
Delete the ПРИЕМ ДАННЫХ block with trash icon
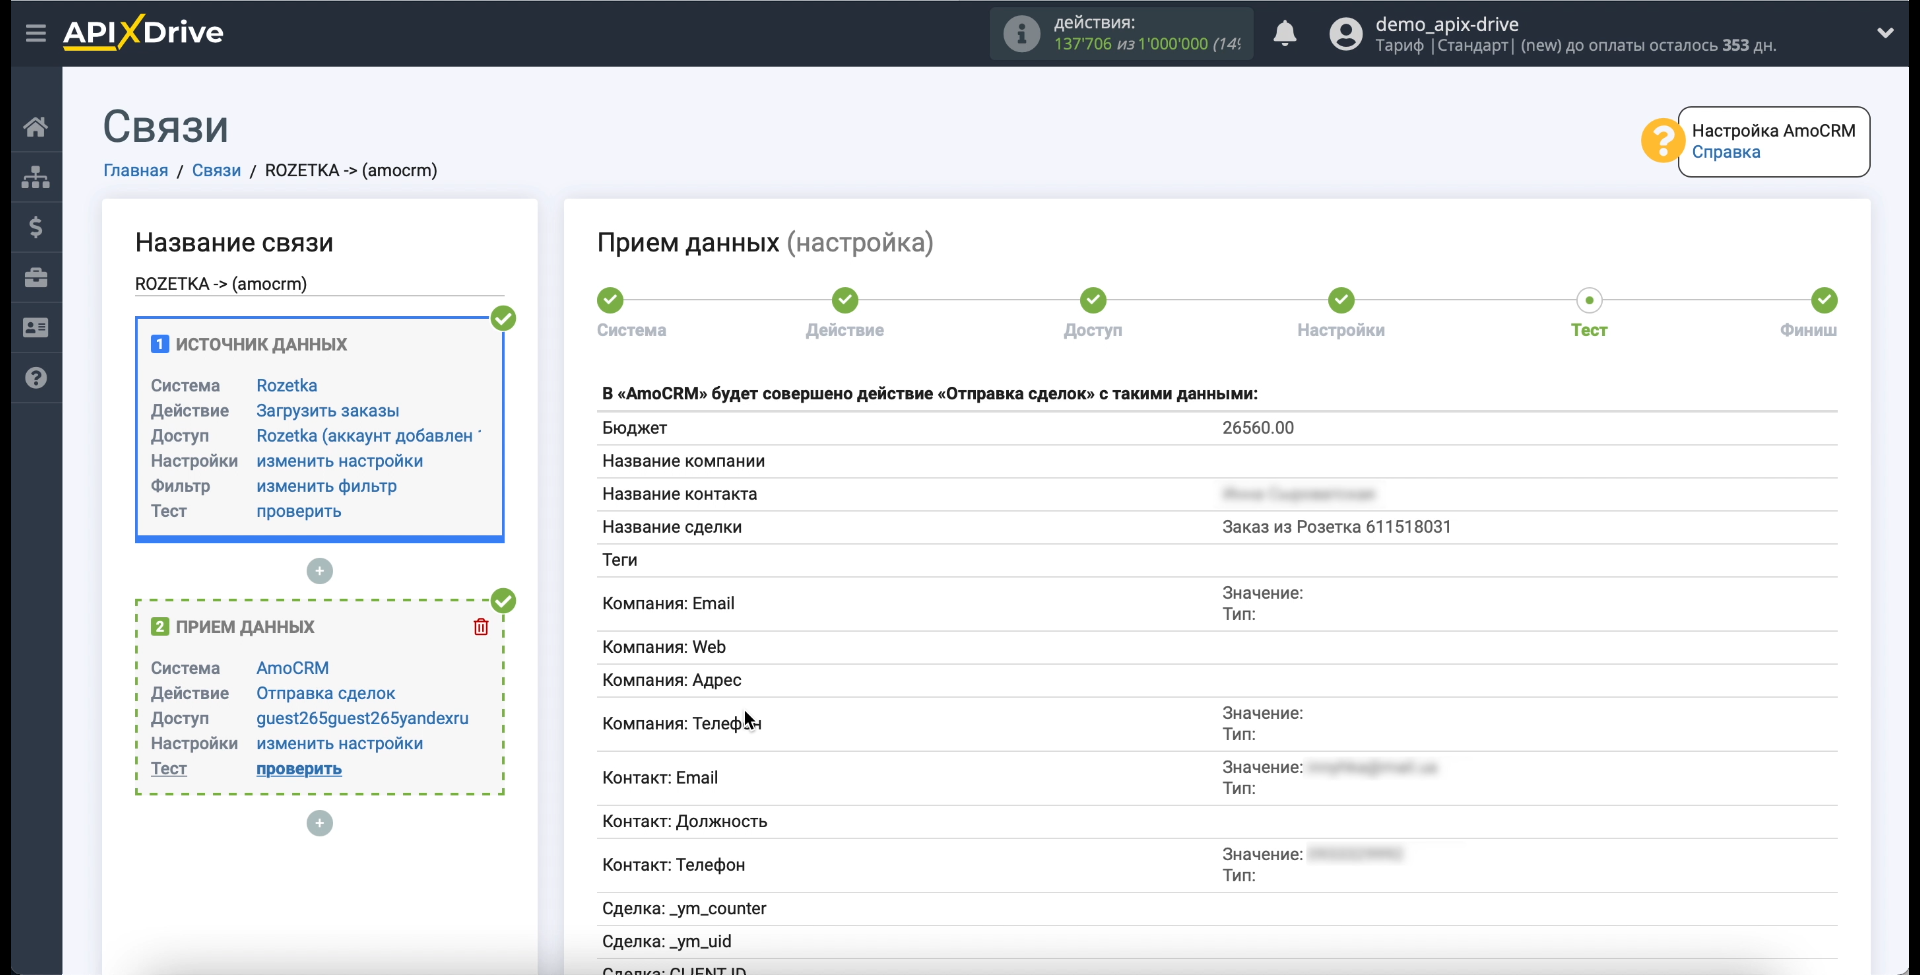(x=481, y=627)
